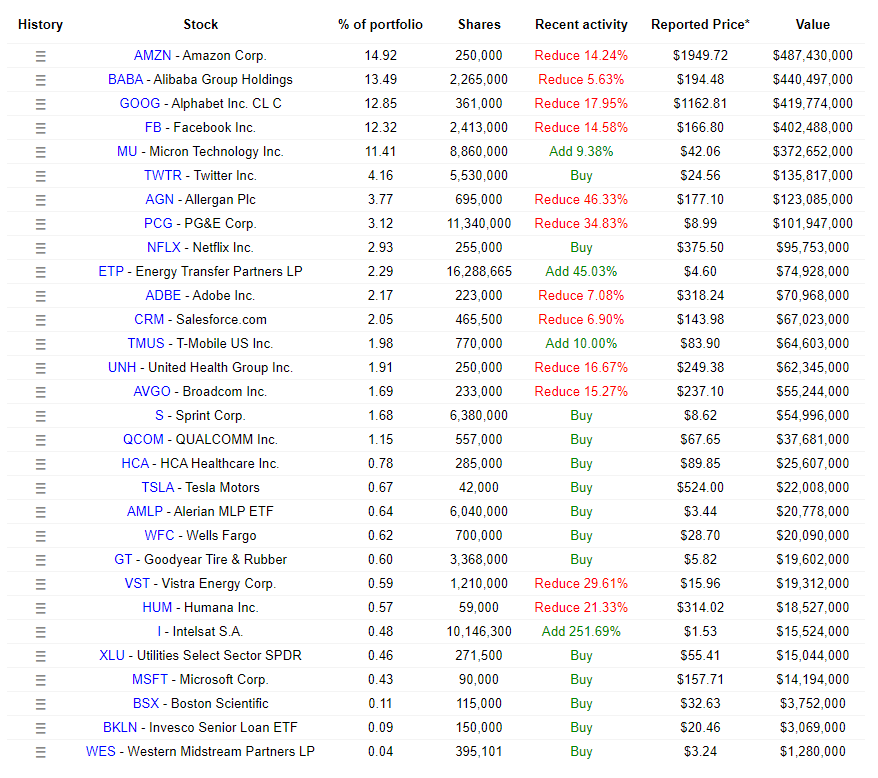Select the '$1,280,000' value cell
Image resolution: width=878 pixels, height=778 pixels.
[812, 752]
